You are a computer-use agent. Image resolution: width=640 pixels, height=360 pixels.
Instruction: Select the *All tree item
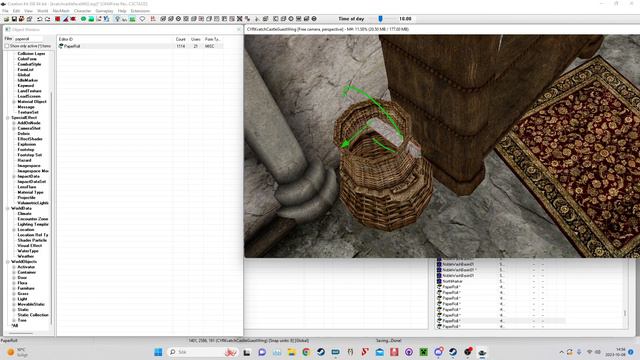coord(15,325)
